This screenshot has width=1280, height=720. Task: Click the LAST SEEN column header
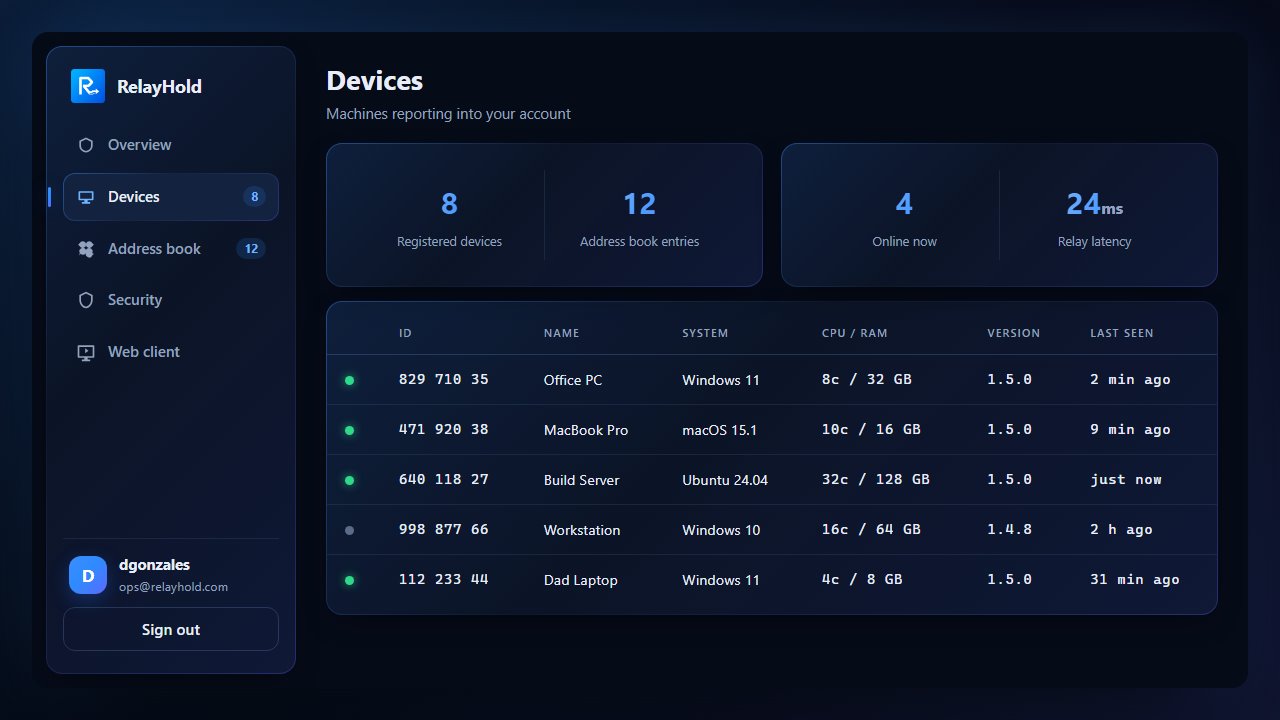tap(1122, 333)
